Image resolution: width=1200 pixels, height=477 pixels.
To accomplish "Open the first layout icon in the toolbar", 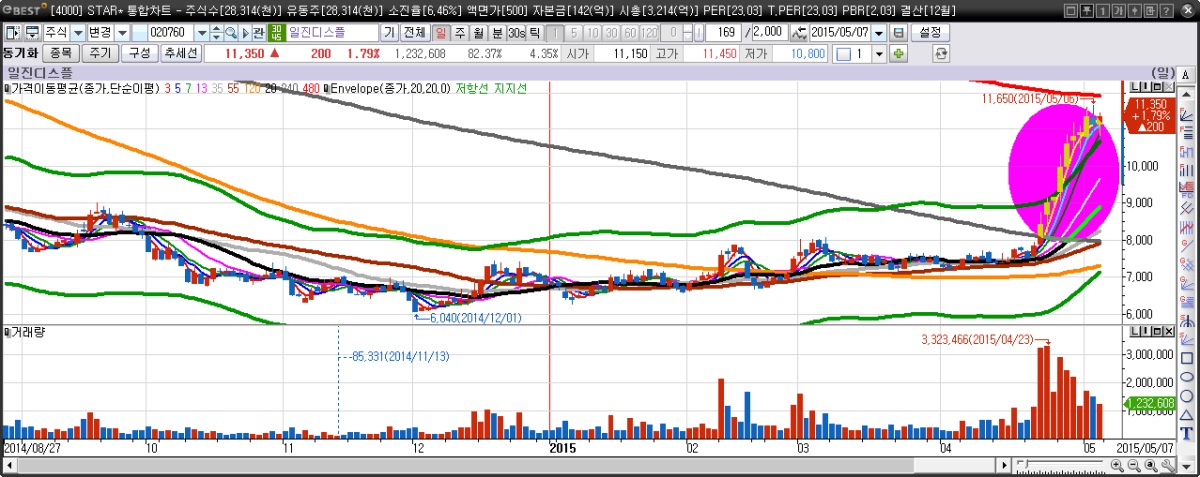I will pyautogui.click(x=12, y=33).
